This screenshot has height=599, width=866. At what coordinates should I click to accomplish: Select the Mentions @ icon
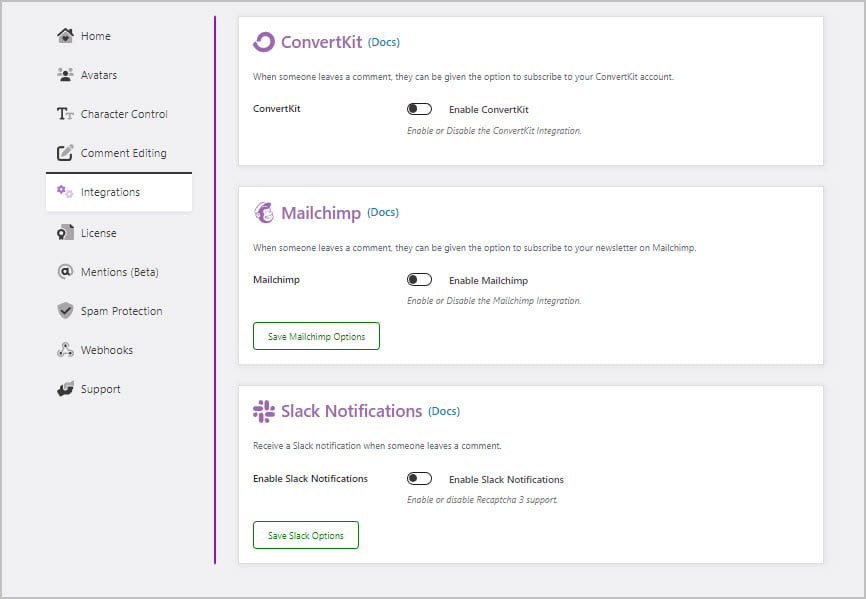pos(66,271)
